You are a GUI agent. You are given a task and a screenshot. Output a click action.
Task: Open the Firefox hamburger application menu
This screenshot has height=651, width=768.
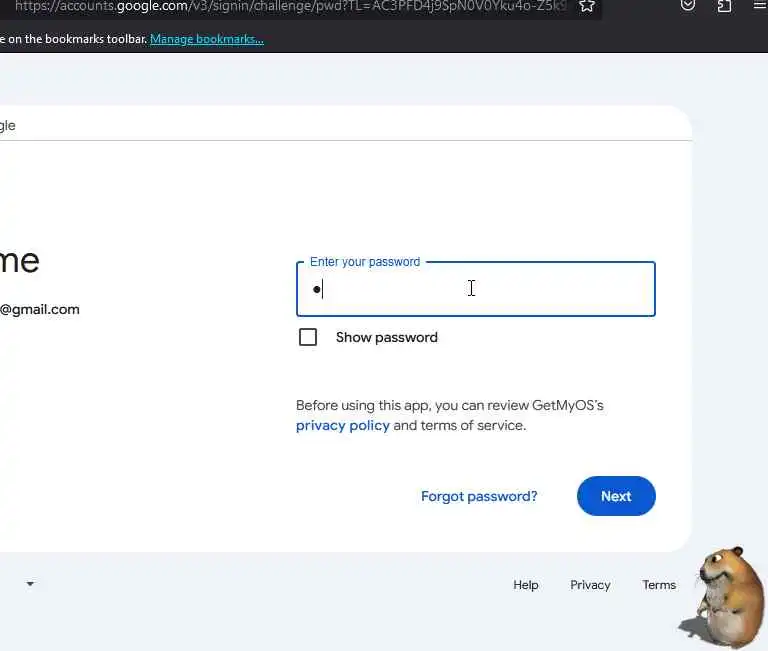click(x=760, y=5)
